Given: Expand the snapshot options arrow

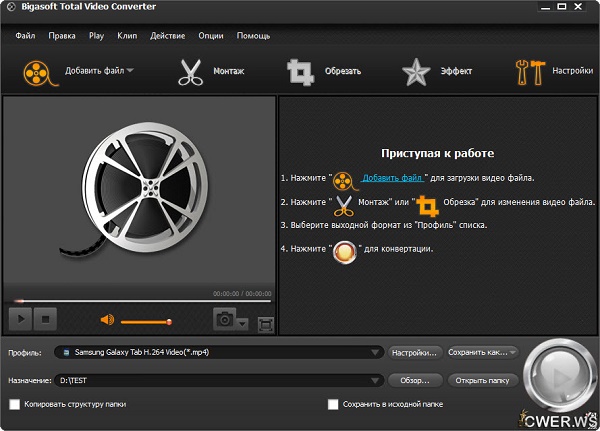Looking at the screenshot, I should (242, 324).
